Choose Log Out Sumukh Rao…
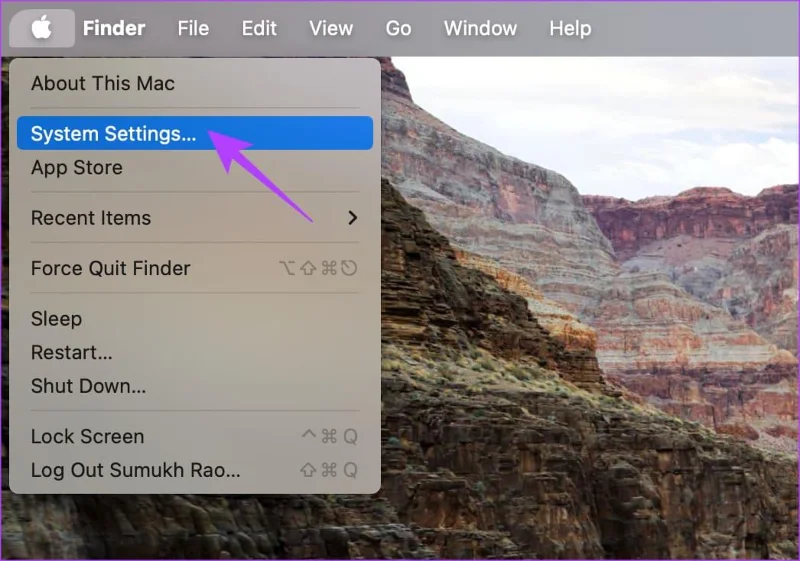Viewport: 800px width, 561px height. point(195,470)
